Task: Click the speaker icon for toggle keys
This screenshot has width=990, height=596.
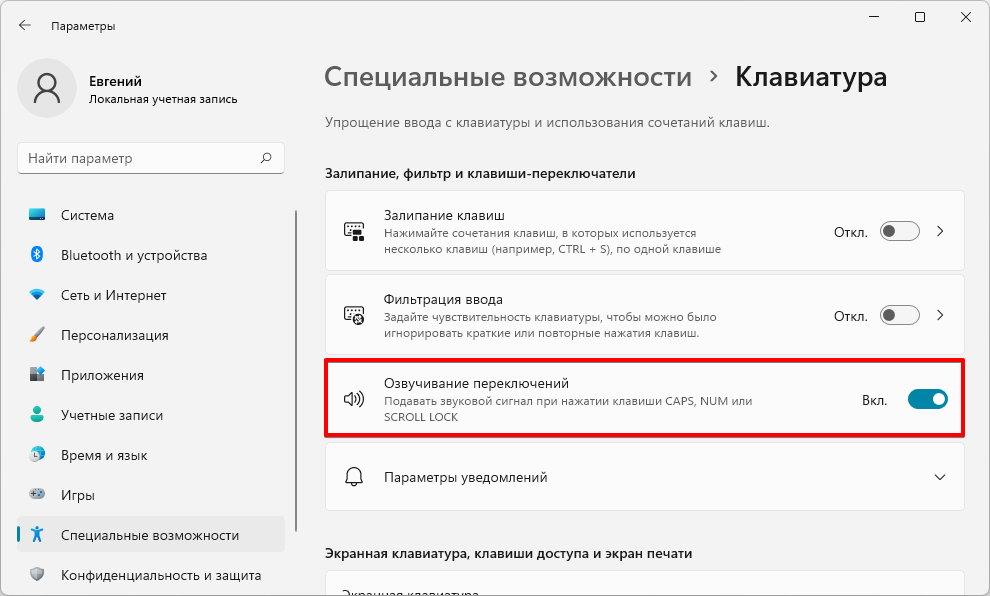Action: point(354,398)
